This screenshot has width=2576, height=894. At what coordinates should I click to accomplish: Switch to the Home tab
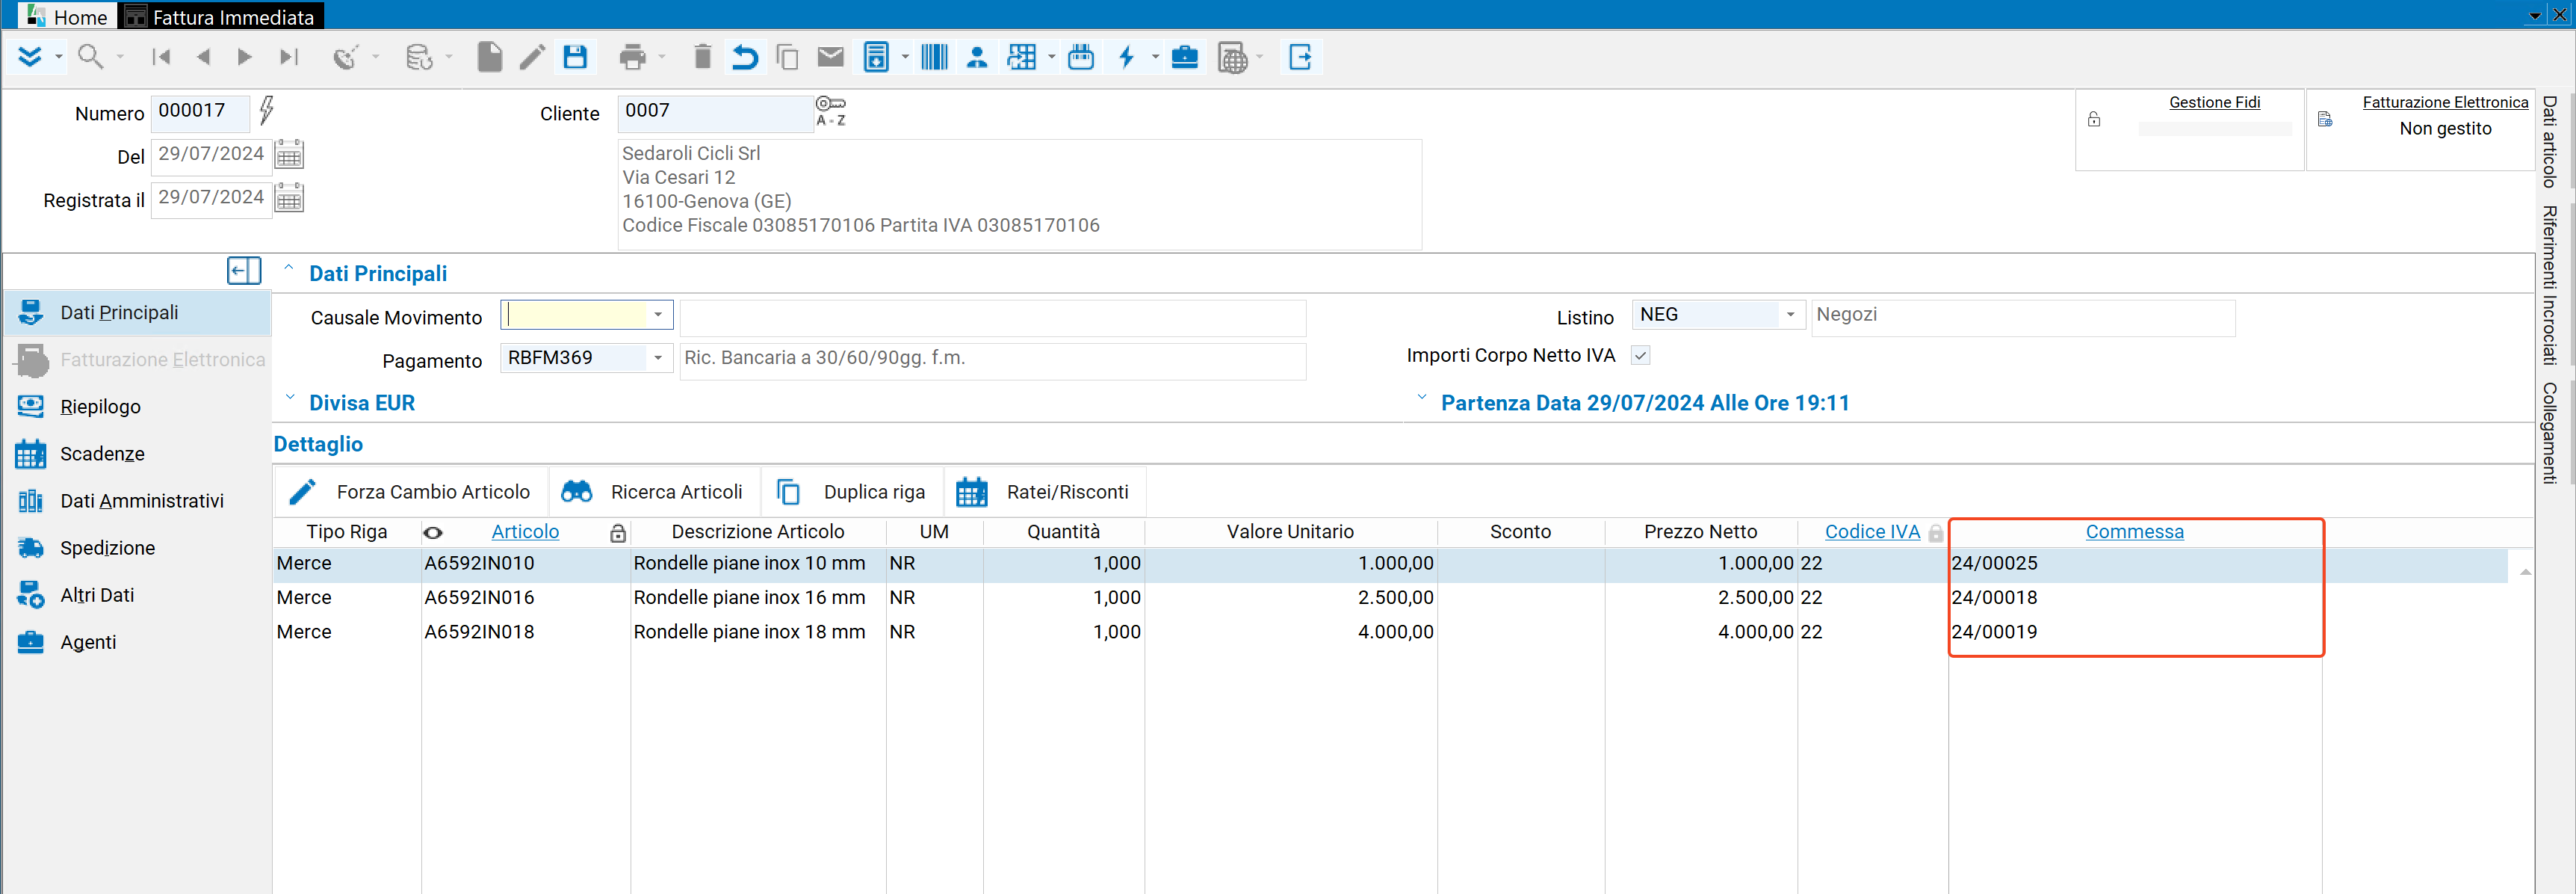pos(67,16)
